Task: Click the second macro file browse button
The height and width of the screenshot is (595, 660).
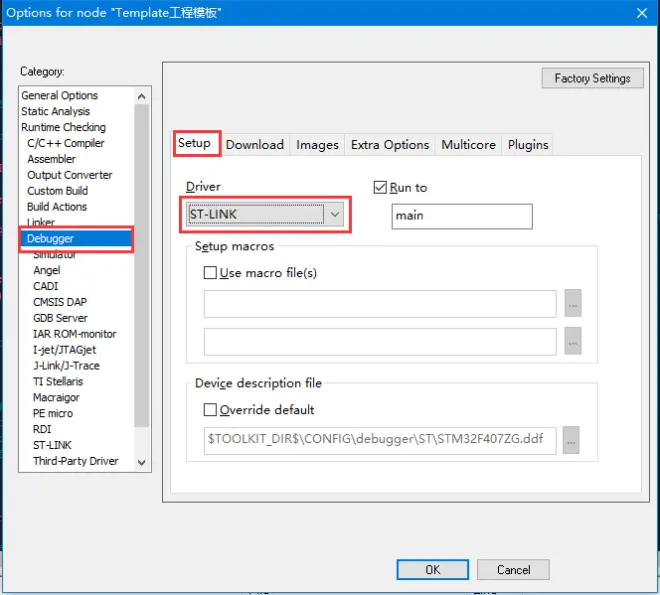Action: [x=572, y=341]
